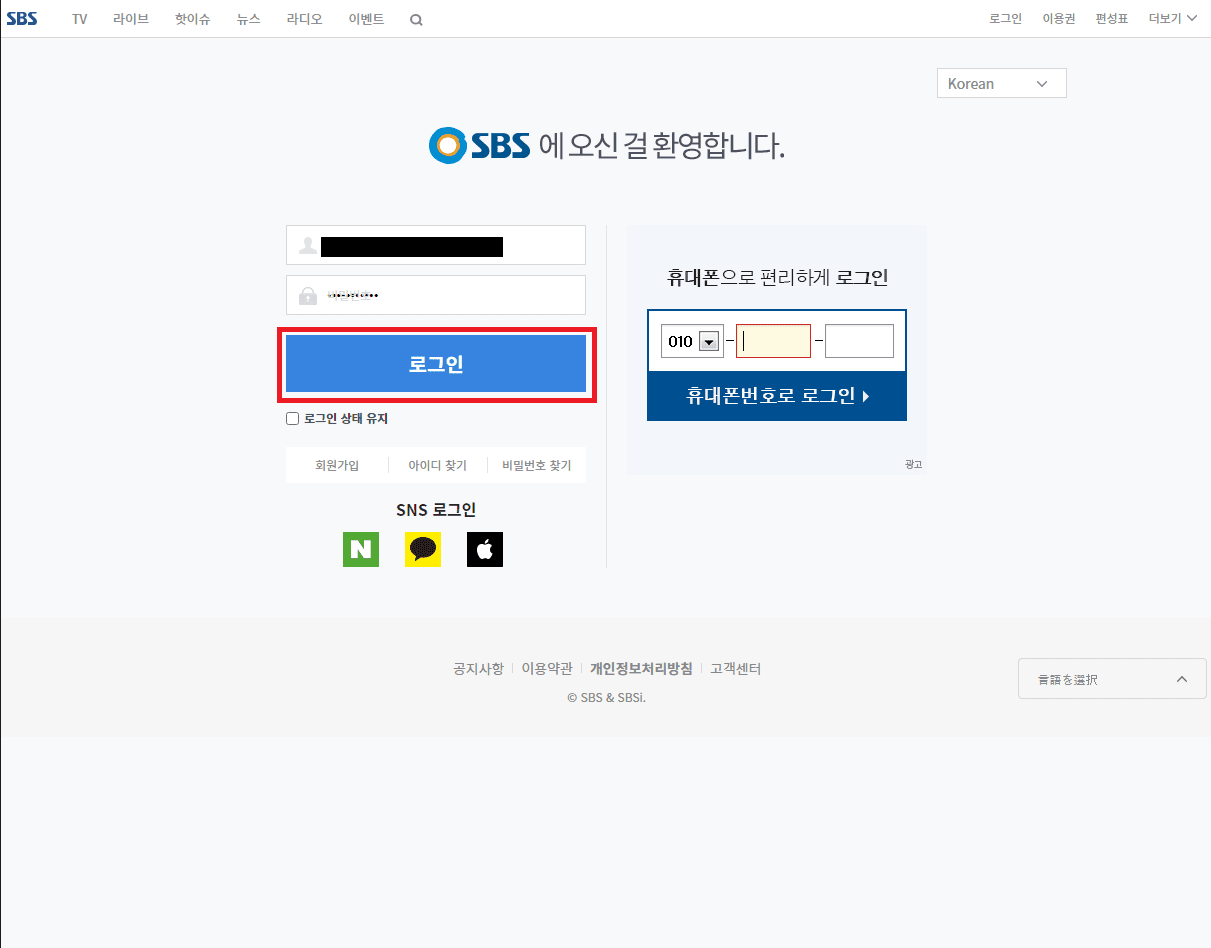This screenshot has width=1211, height=948.
Task: Open the 라이브 menu item
Action: [x=130, y=18]
